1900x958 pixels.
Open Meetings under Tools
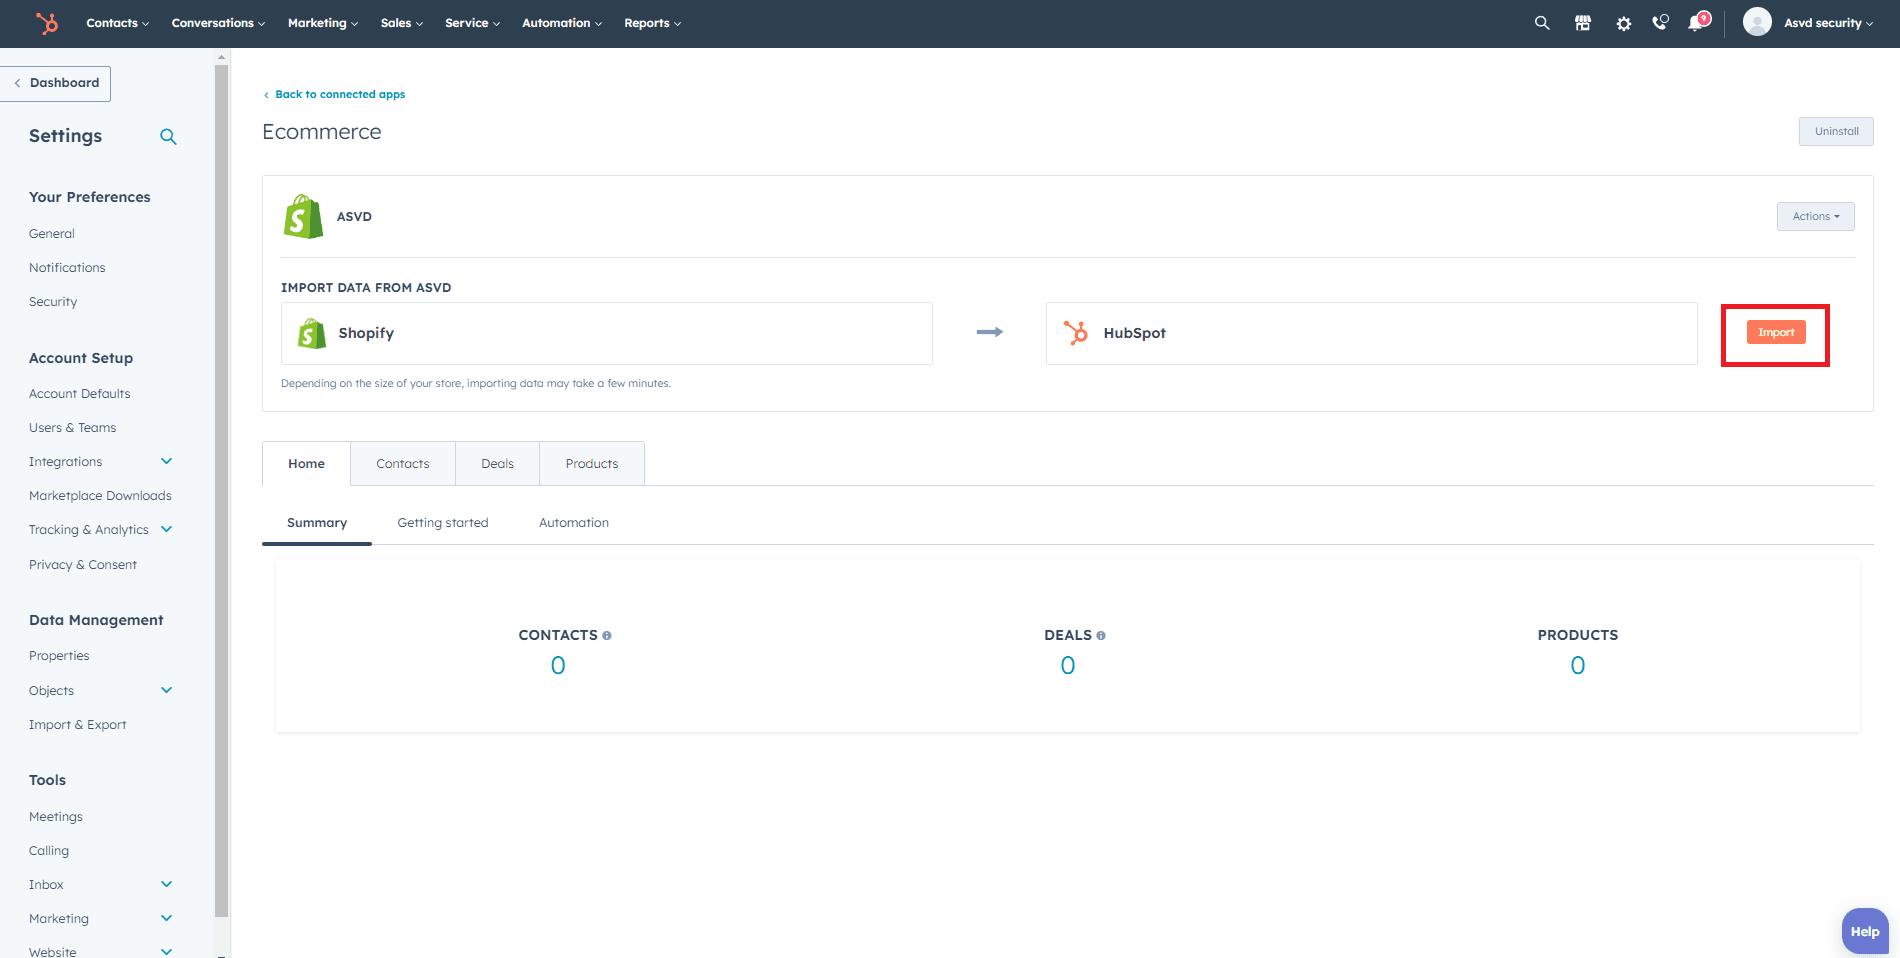[x=56, y=817]
